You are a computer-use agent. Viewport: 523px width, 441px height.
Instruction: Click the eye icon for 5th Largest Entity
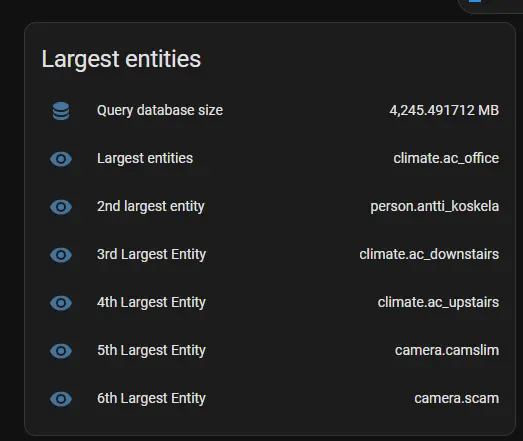[x=61, y=351]
